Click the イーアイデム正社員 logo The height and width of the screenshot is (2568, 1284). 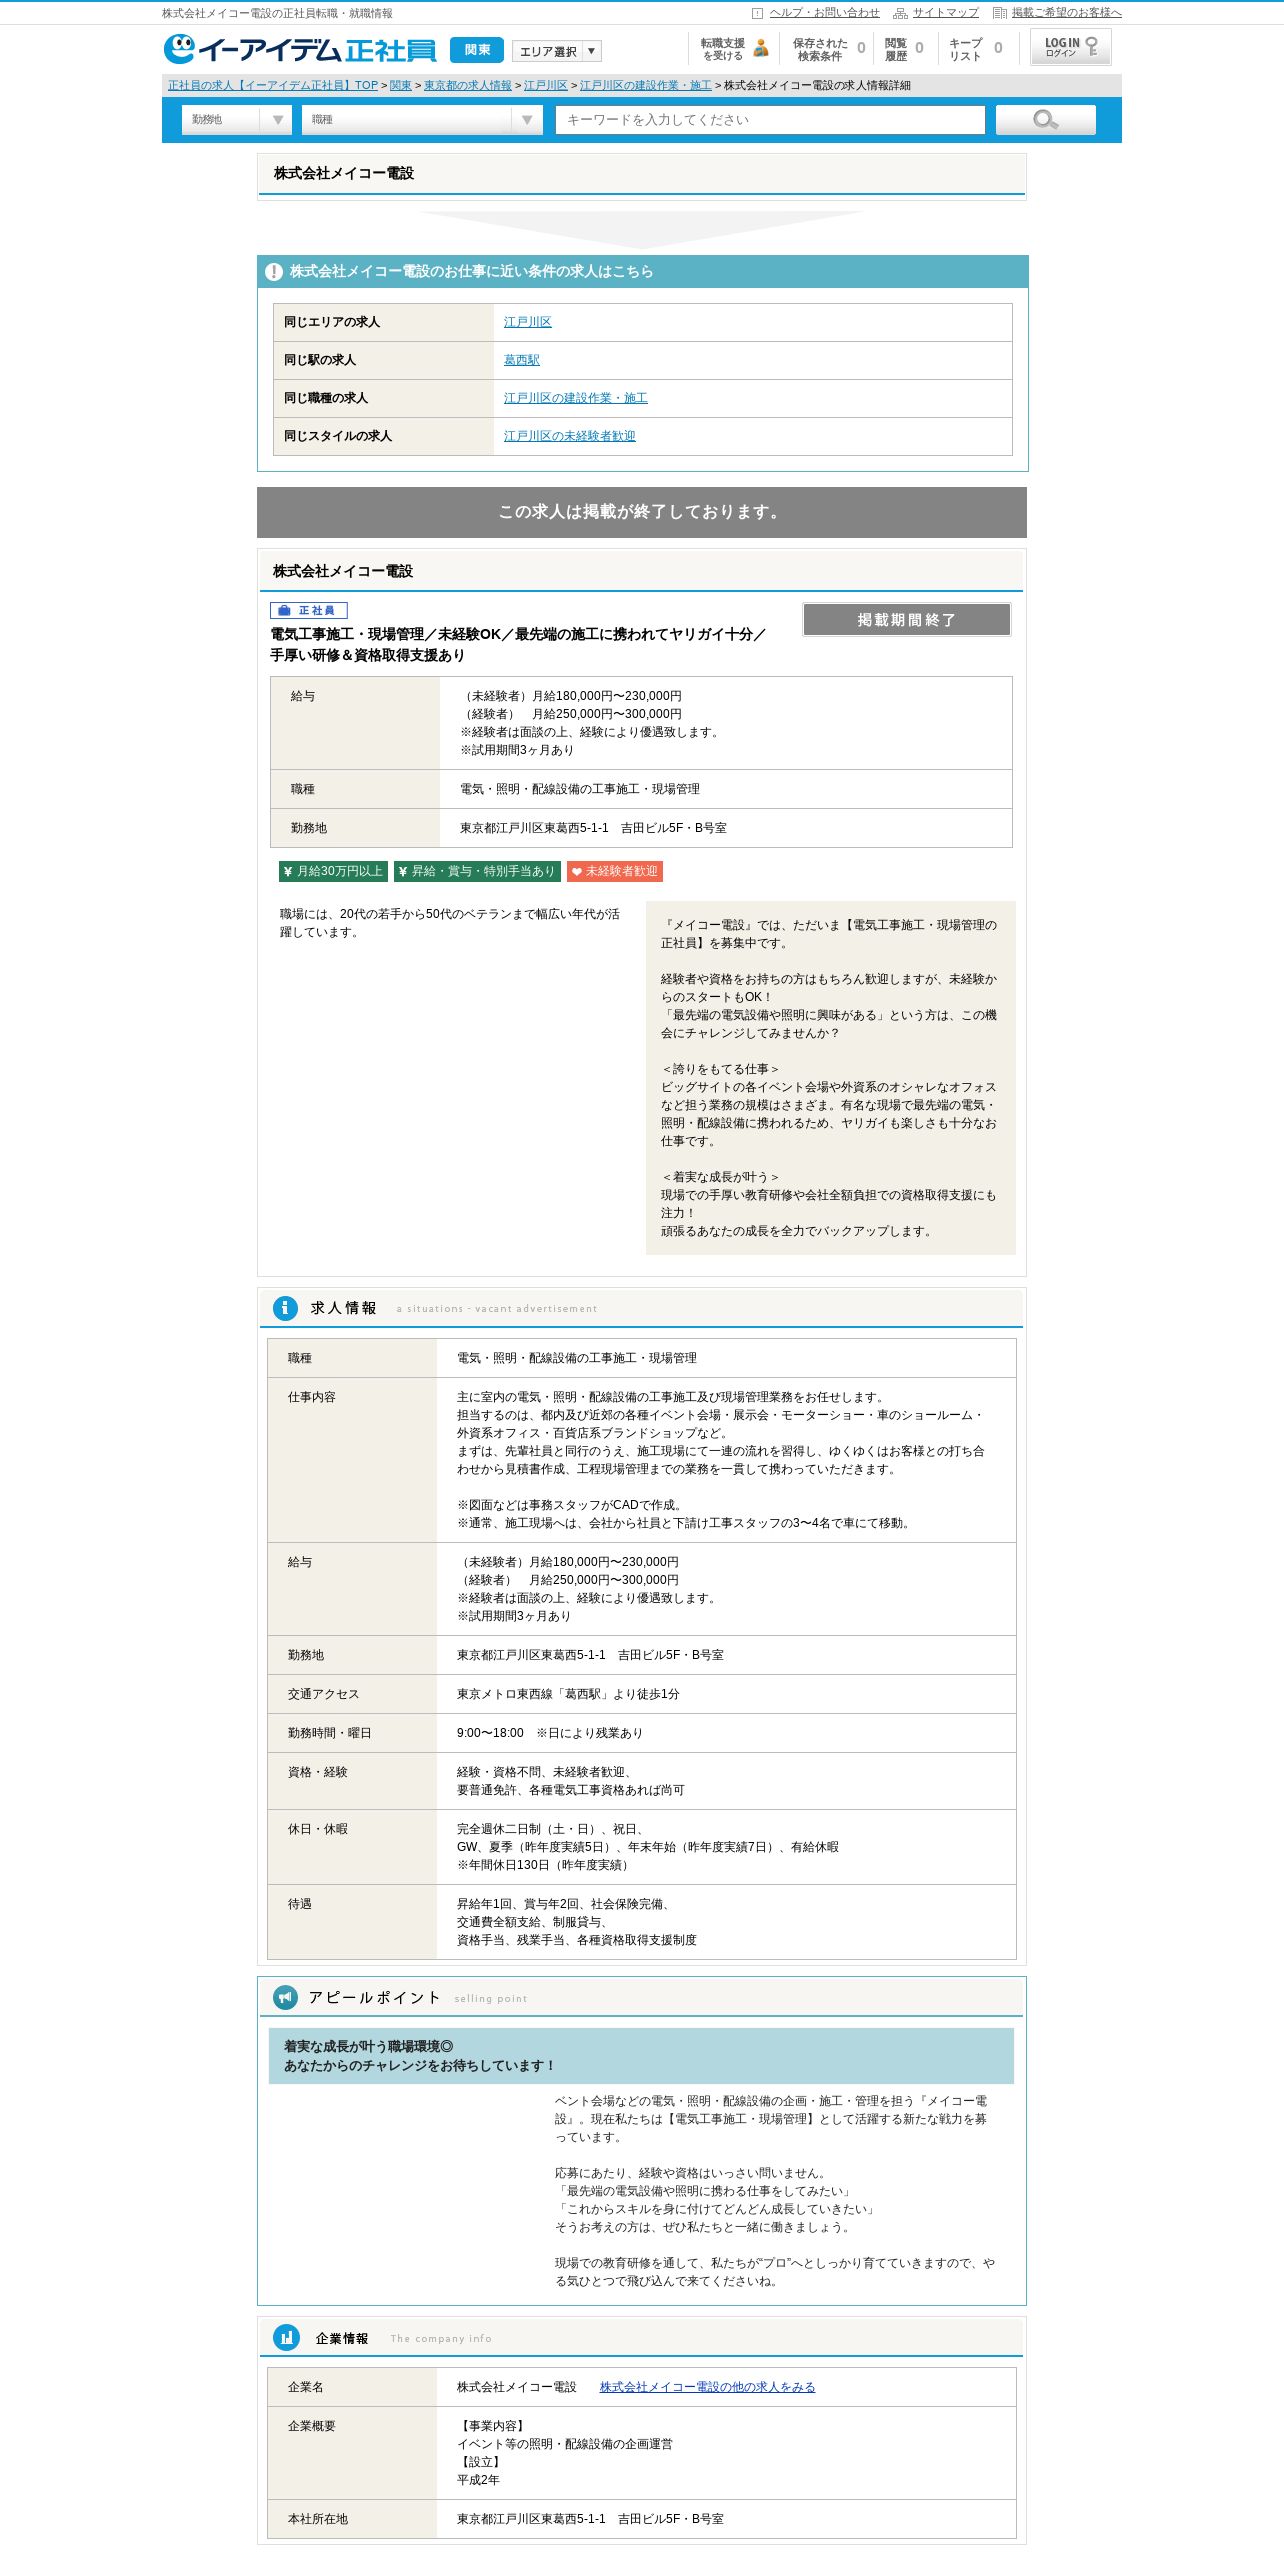pos(300,49)
